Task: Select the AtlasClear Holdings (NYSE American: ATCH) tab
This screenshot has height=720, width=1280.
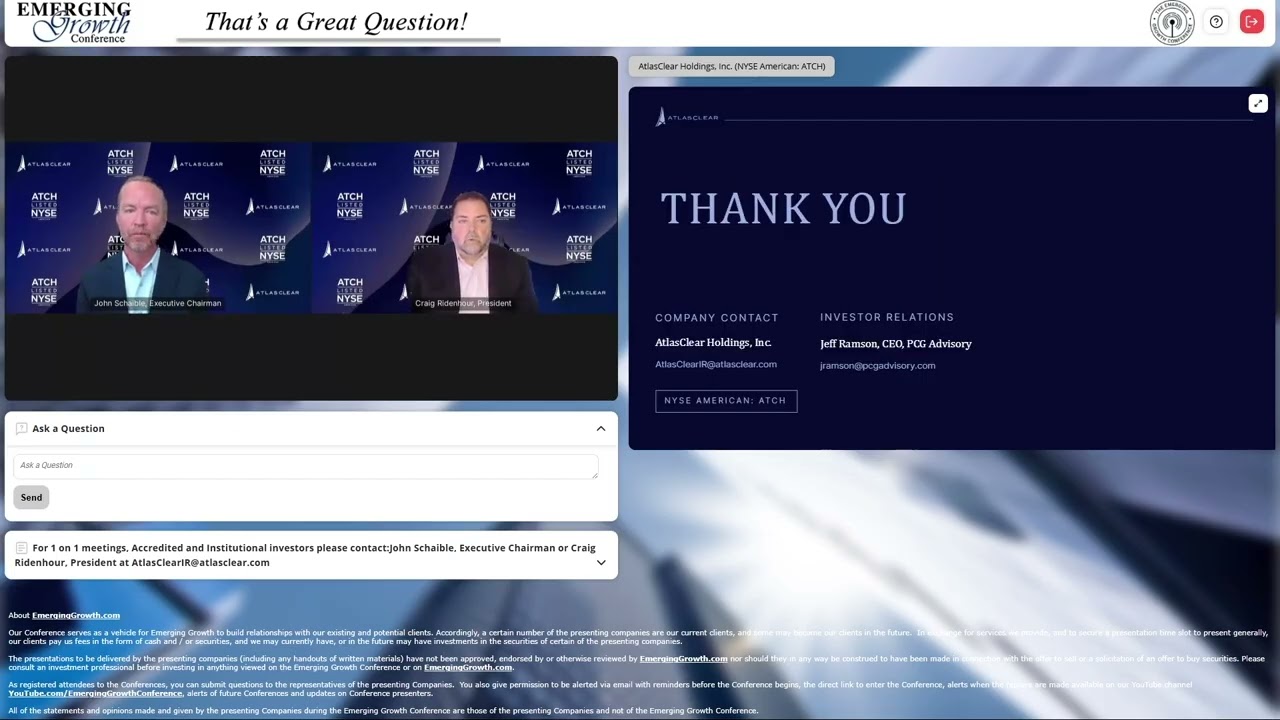Action: 732,67
